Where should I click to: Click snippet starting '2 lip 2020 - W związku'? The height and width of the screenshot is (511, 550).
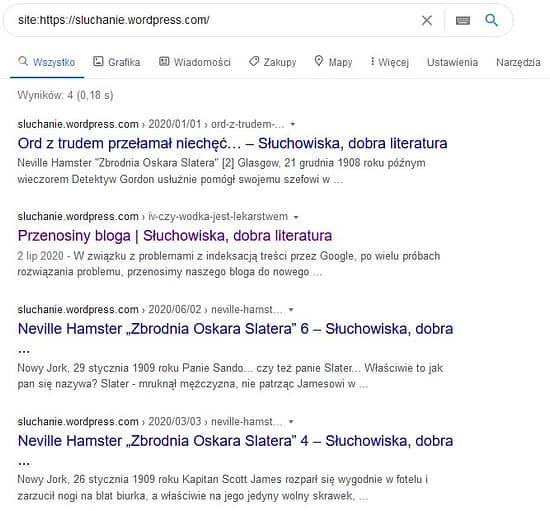tap(229, 264)
